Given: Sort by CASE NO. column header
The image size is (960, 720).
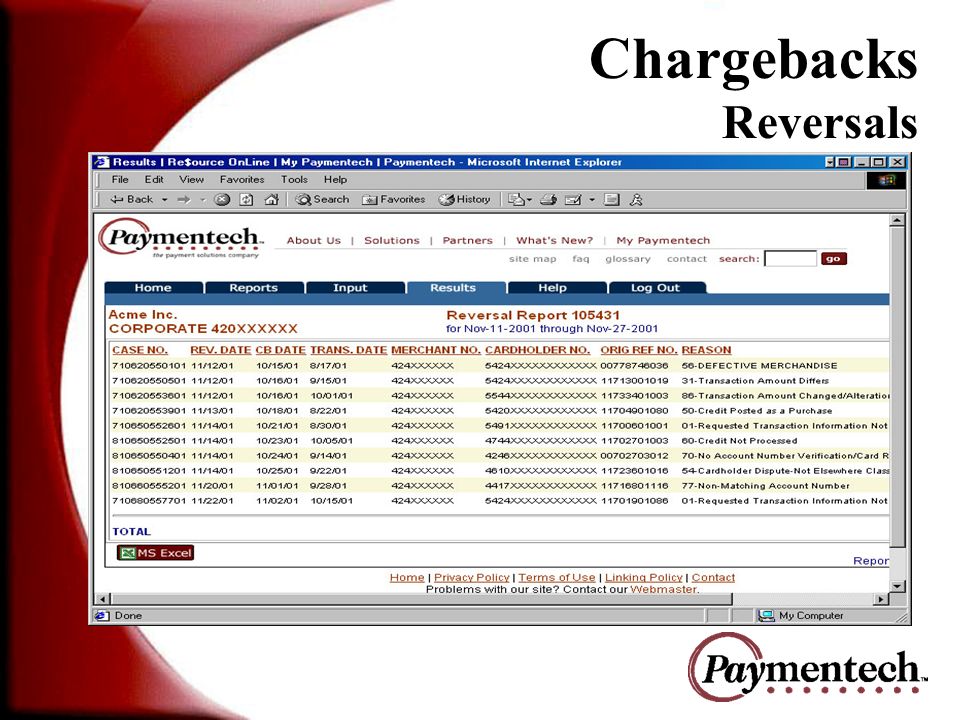Looking at the screenshot, I should tap(140, 350).
